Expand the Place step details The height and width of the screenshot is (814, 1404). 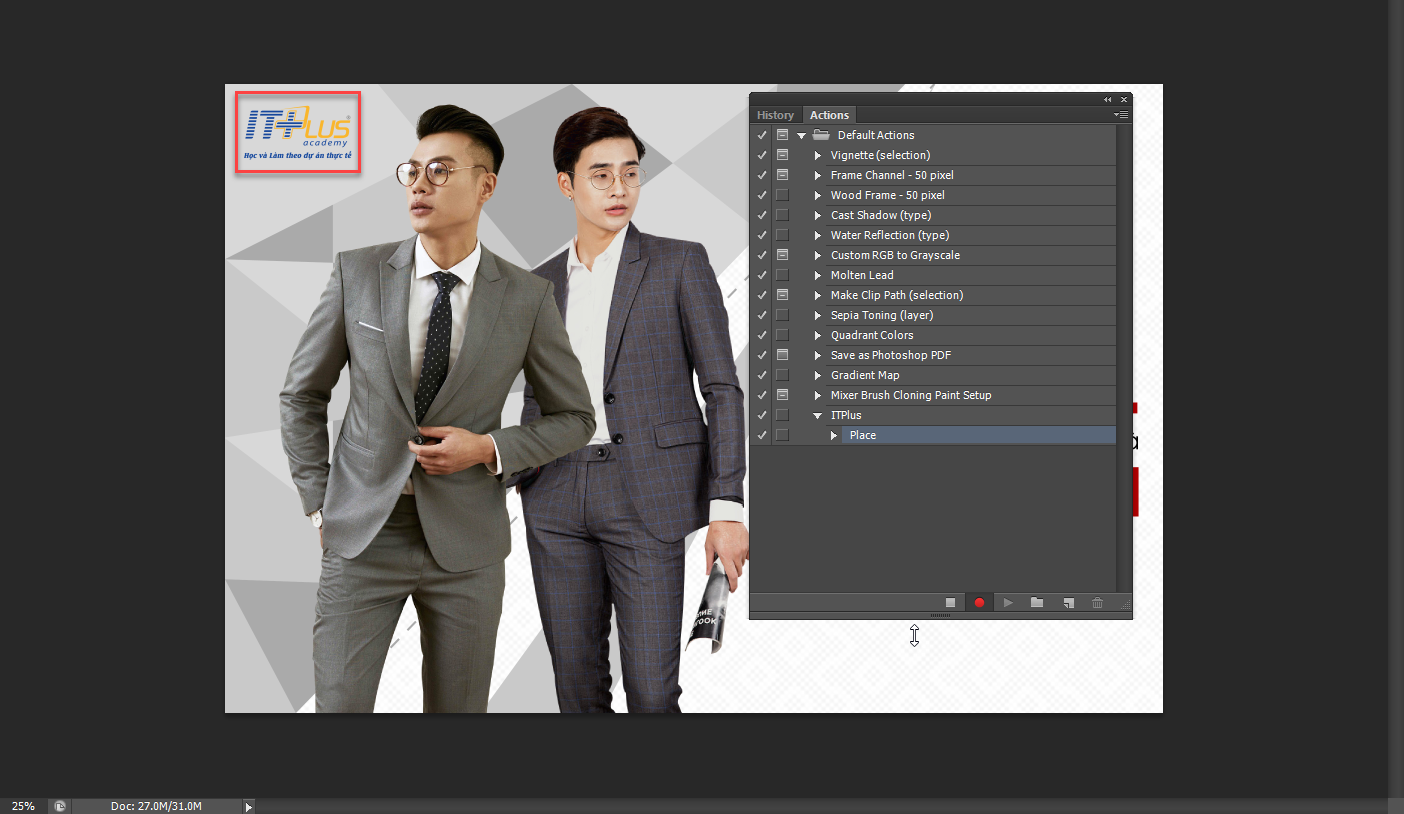click(x=834, y=435)
